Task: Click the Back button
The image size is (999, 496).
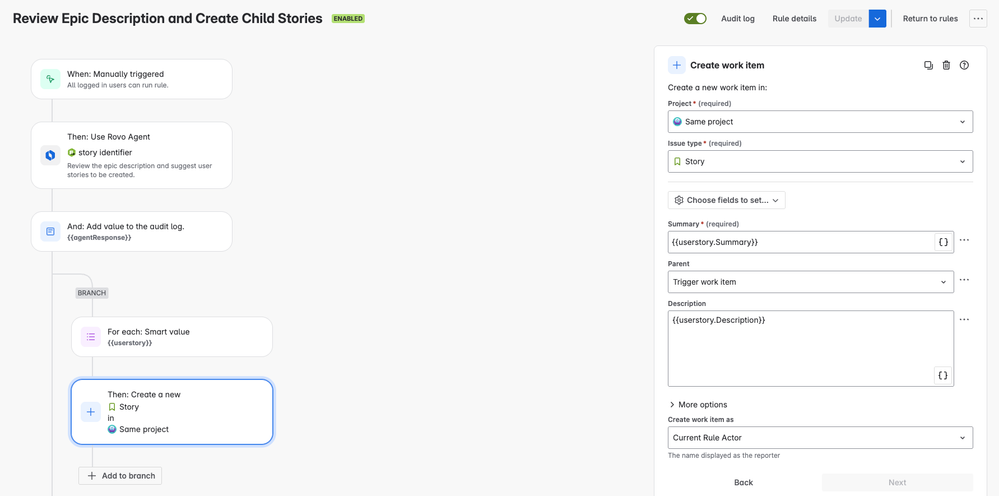Action: point(743,483)
